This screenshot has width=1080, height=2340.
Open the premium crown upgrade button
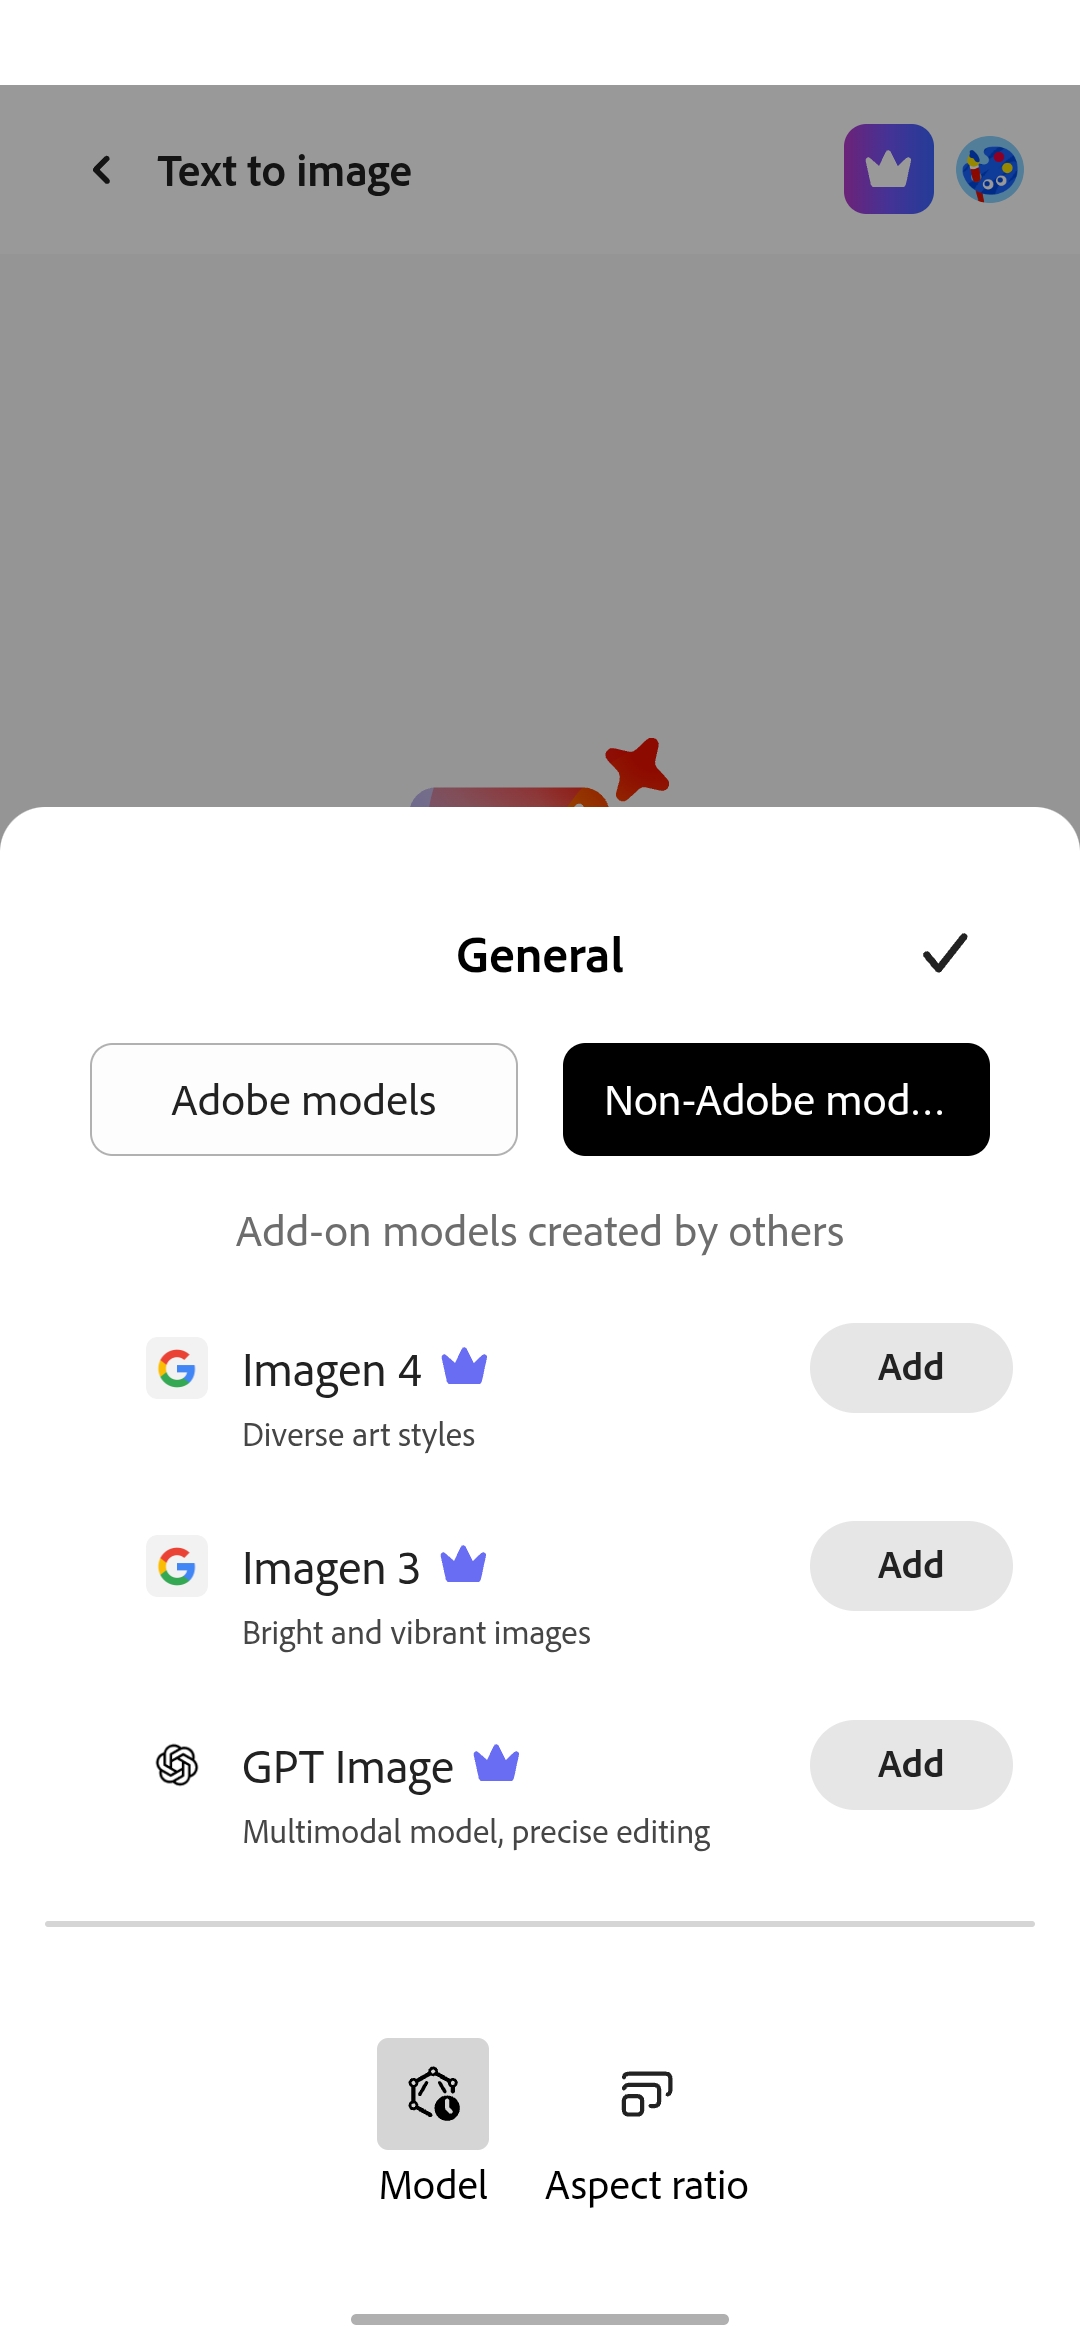point(888,169)
